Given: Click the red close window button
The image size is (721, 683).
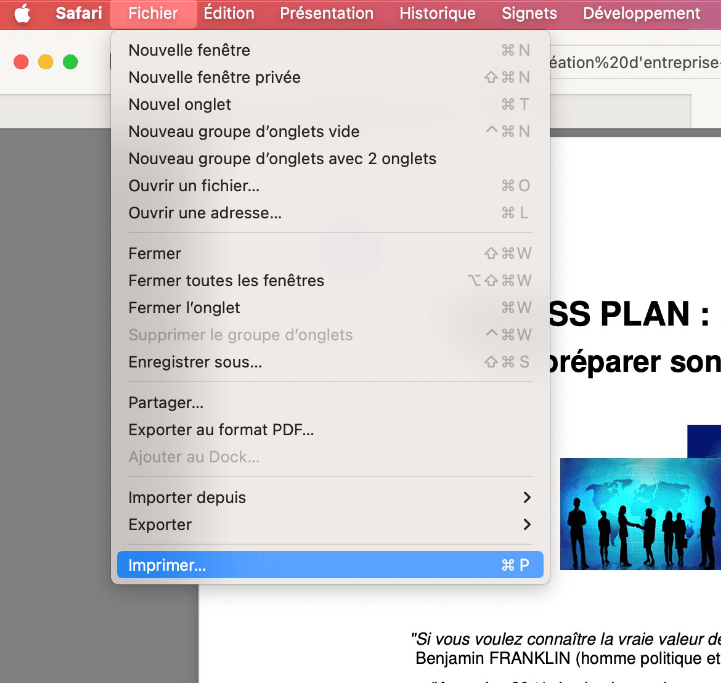Looking at the screenshot, I should click(x=21, y=62).
